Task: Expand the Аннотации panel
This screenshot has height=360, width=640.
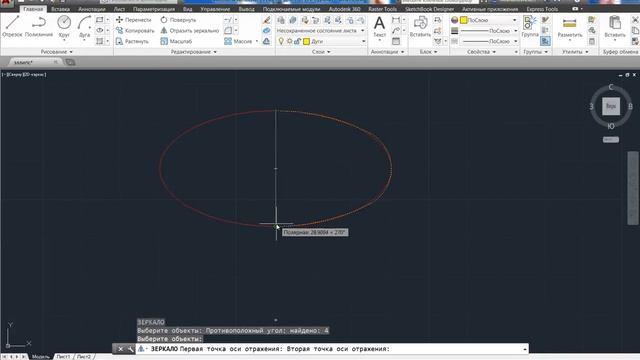Action: [387, 52]
